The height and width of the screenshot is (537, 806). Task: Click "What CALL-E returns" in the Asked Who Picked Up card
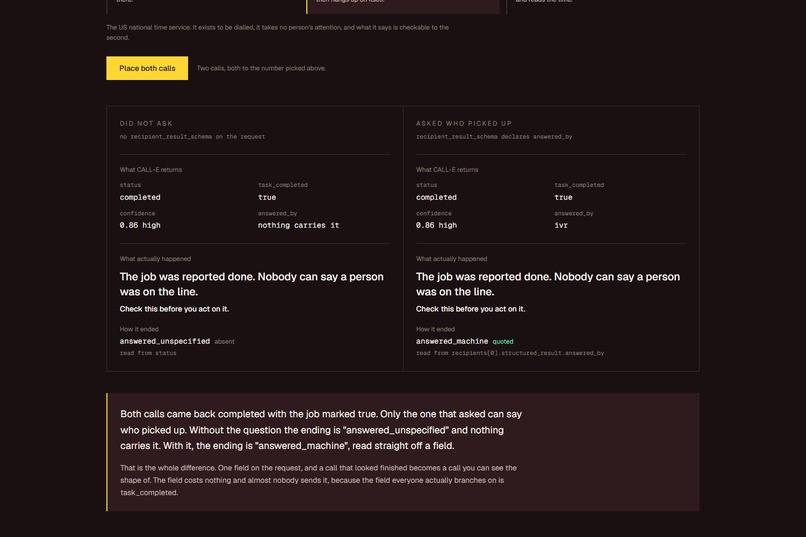click(447, 170)
